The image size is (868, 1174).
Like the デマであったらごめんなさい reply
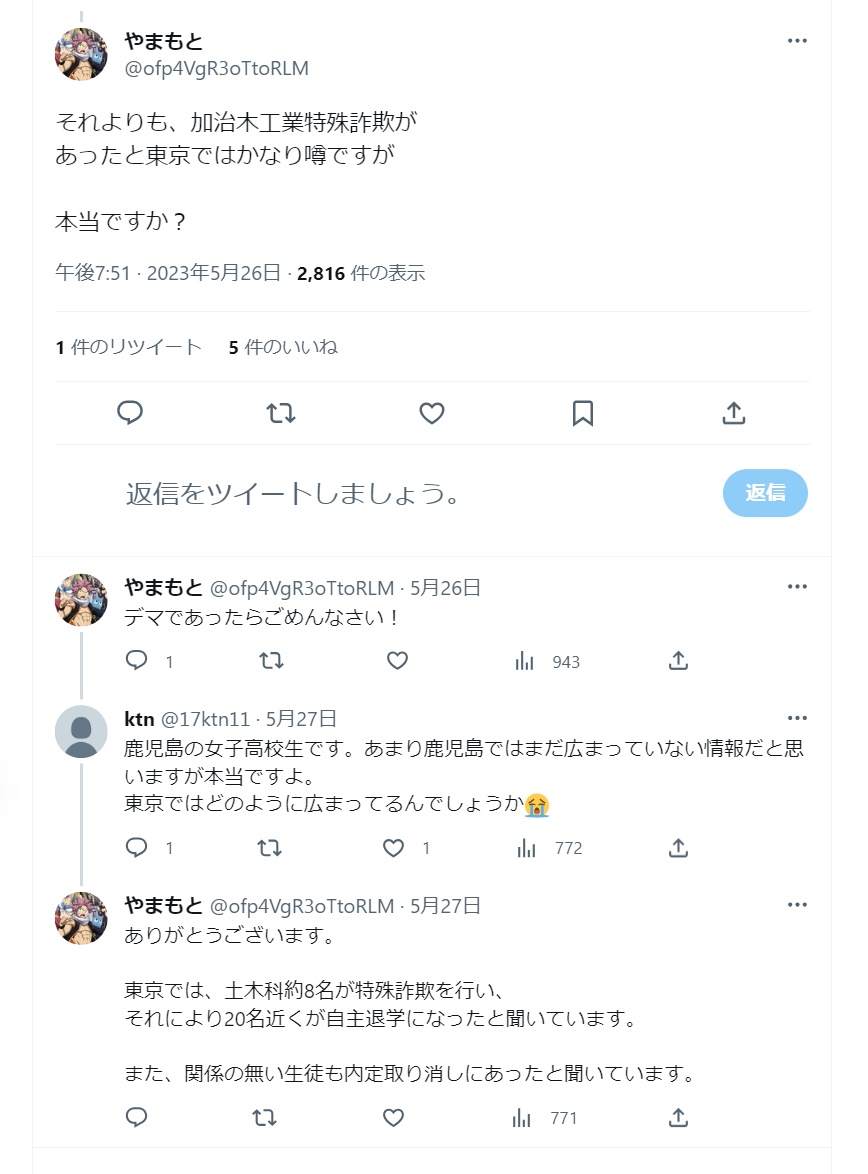[x=397, y=661]
